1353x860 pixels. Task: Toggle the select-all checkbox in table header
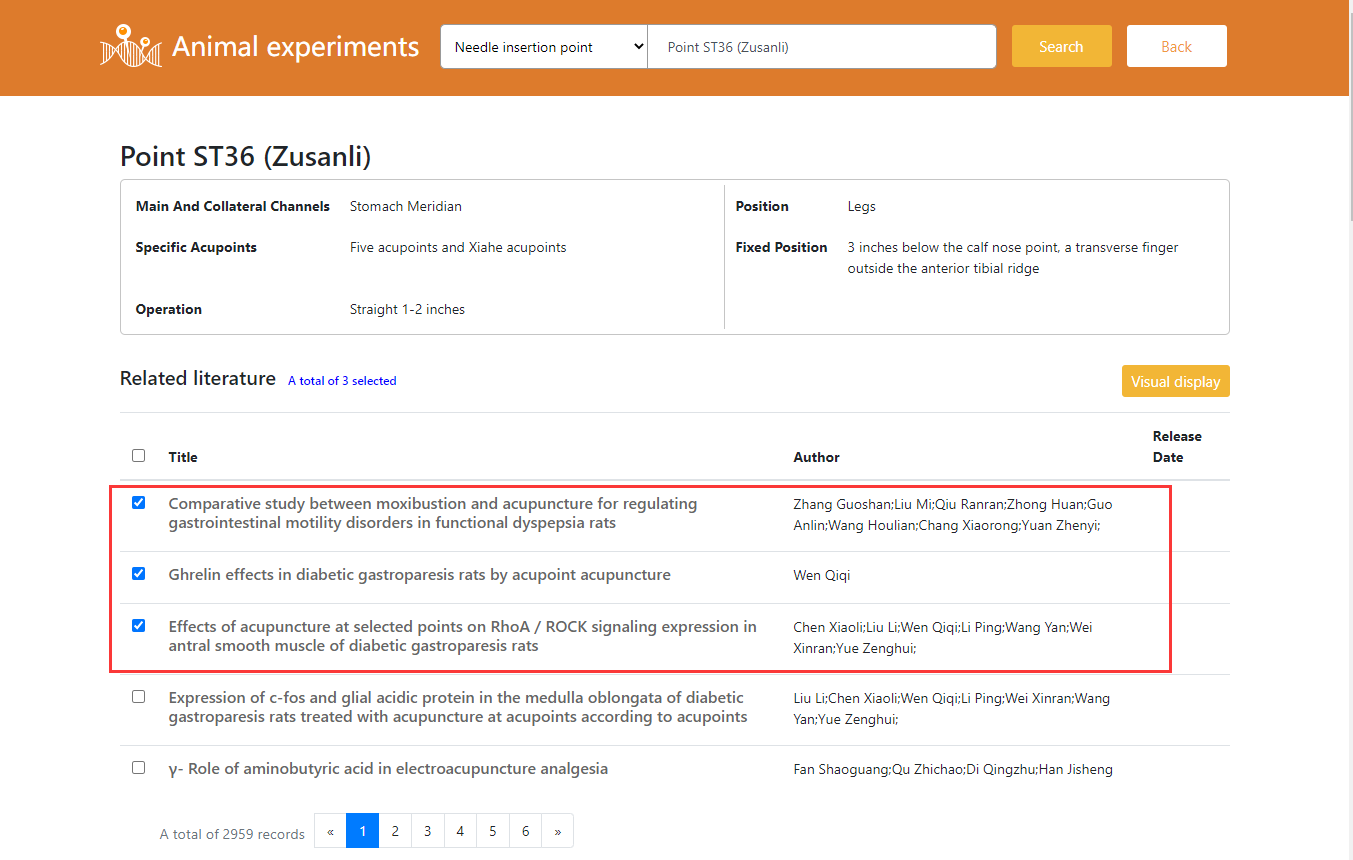tap(138, 456)
